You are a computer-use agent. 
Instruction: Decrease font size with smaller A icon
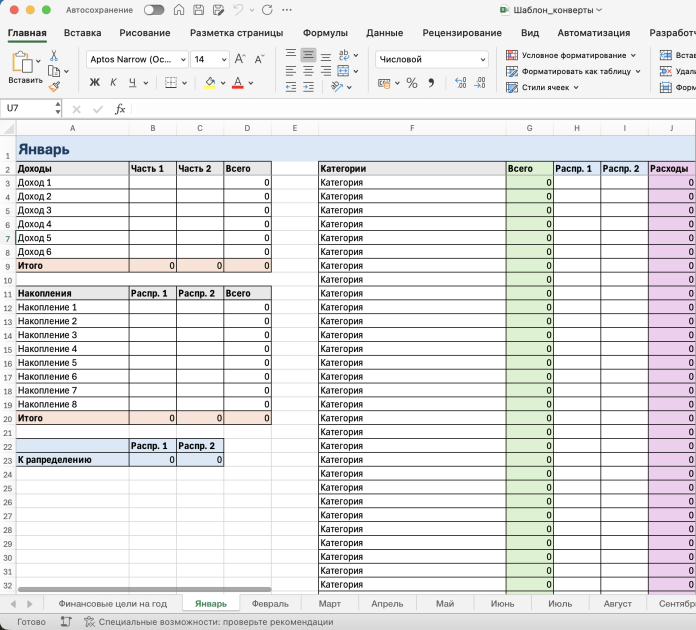point(259,59)
